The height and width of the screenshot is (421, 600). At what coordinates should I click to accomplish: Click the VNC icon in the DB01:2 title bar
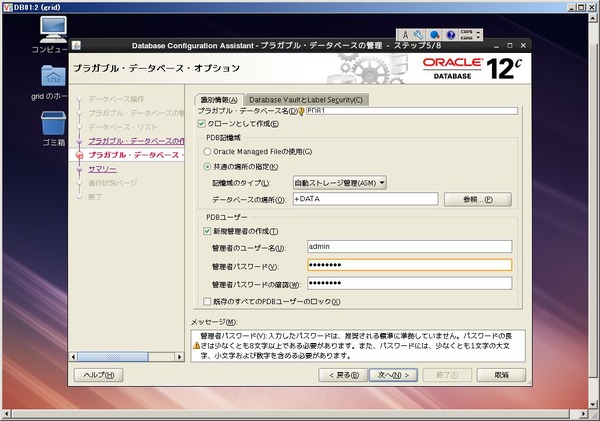pyautogui.click(x=7, y=7)
